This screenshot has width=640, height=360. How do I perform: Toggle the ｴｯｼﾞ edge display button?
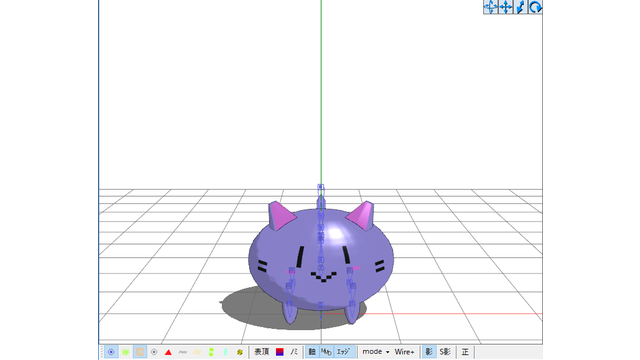point(344,352)
